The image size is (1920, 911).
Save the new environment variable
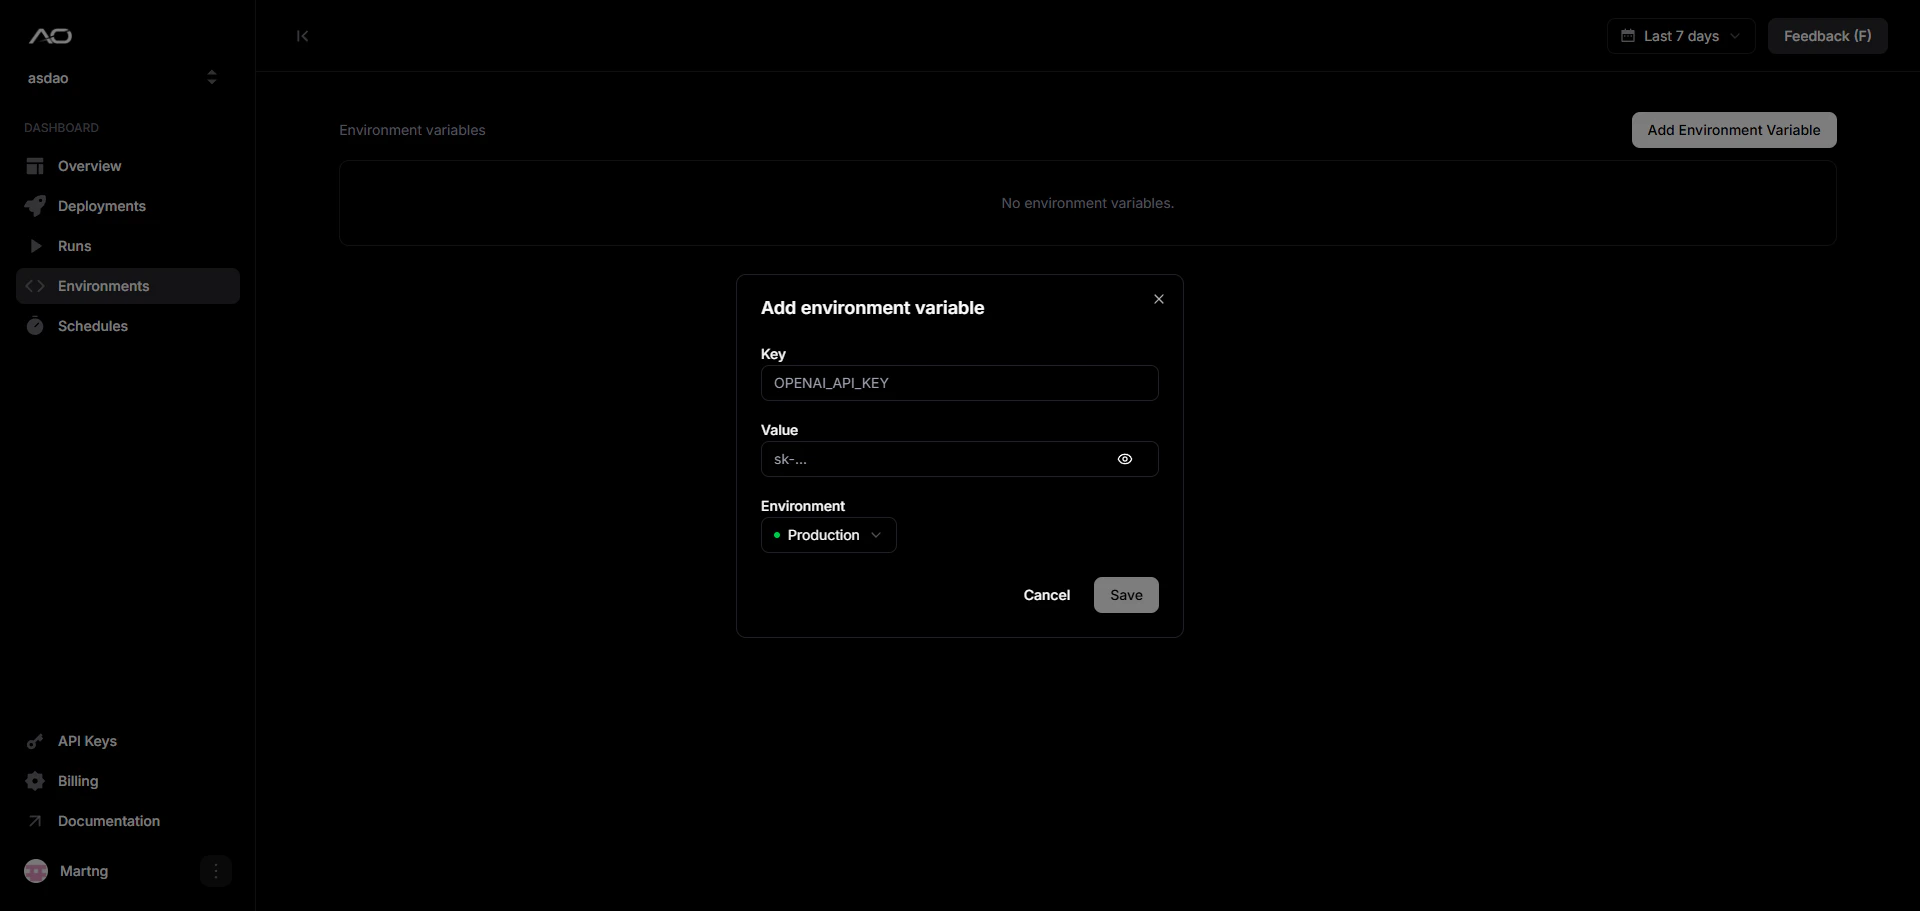[x=1125, y=595]
